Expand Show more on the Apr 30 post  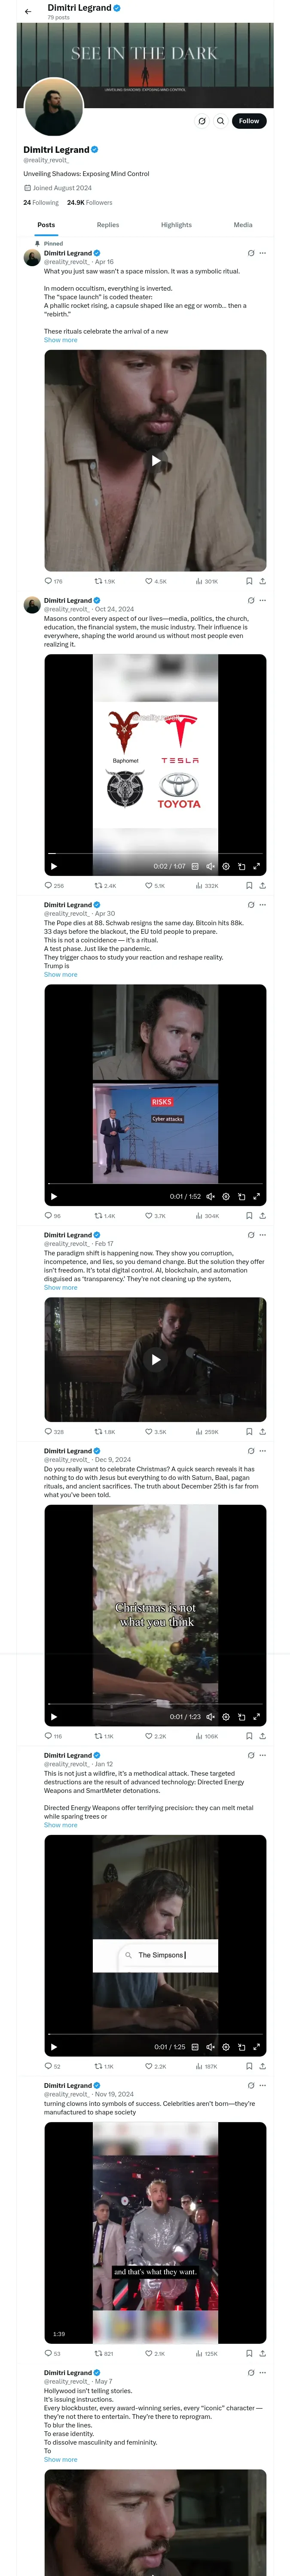point(60,975)
